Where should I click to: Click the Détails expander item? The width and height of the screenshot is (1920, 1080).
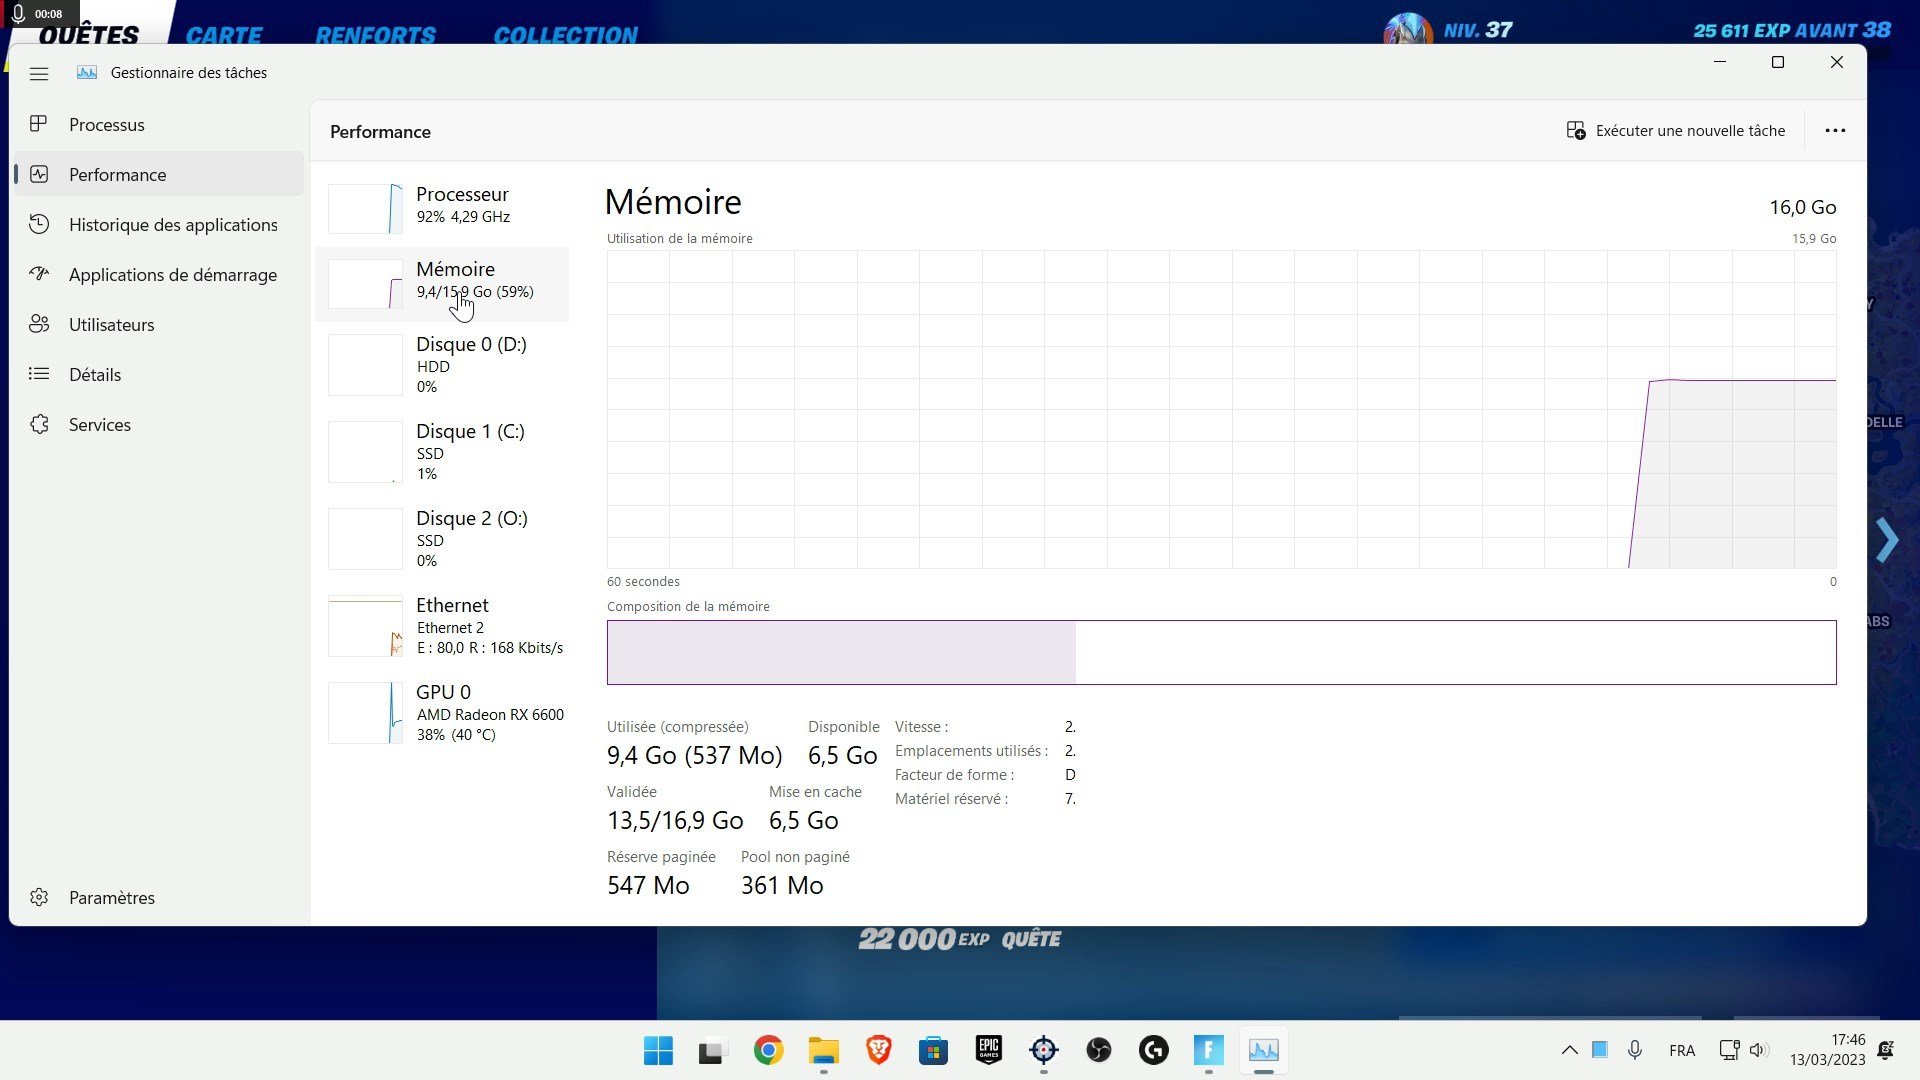tap(94, 375)
